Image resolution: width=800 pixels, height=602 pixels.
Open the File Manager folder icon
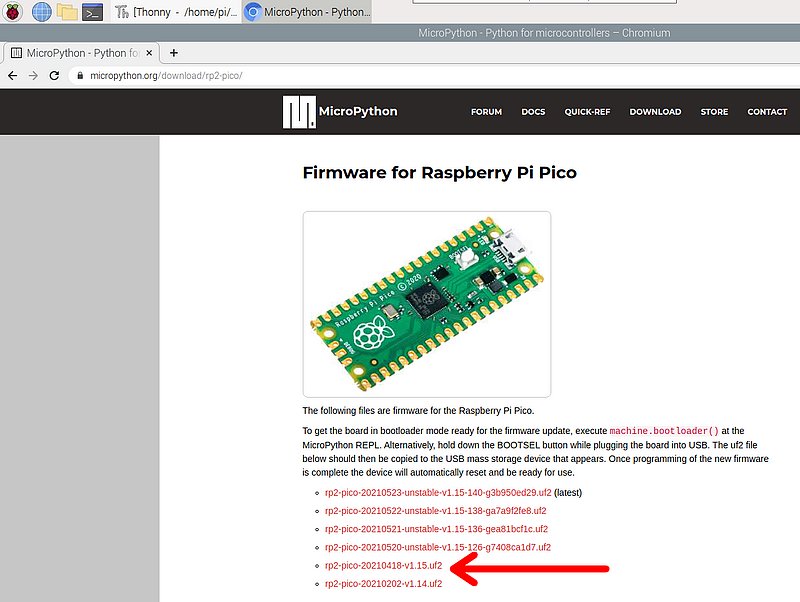click(x=67, y=11)
